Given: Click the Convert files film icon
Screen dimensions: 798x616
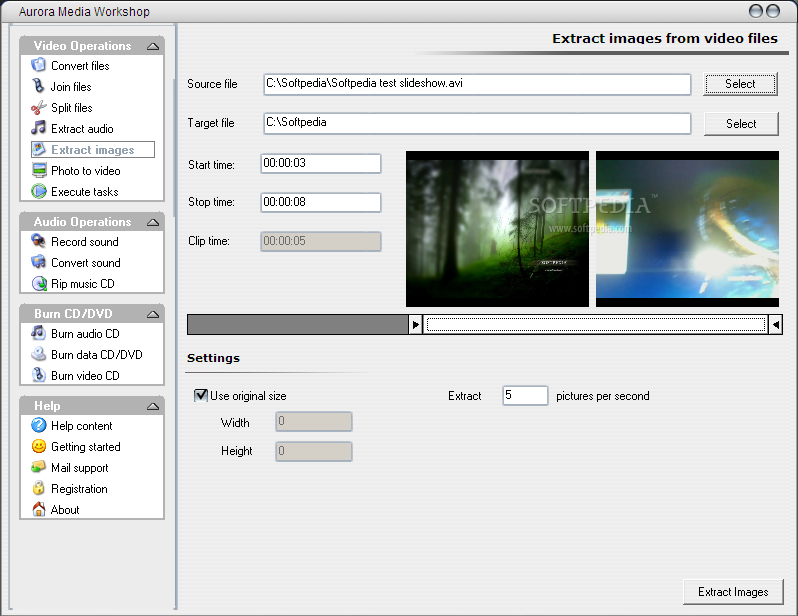Looking at the screenshot, I should pos(39,66).
